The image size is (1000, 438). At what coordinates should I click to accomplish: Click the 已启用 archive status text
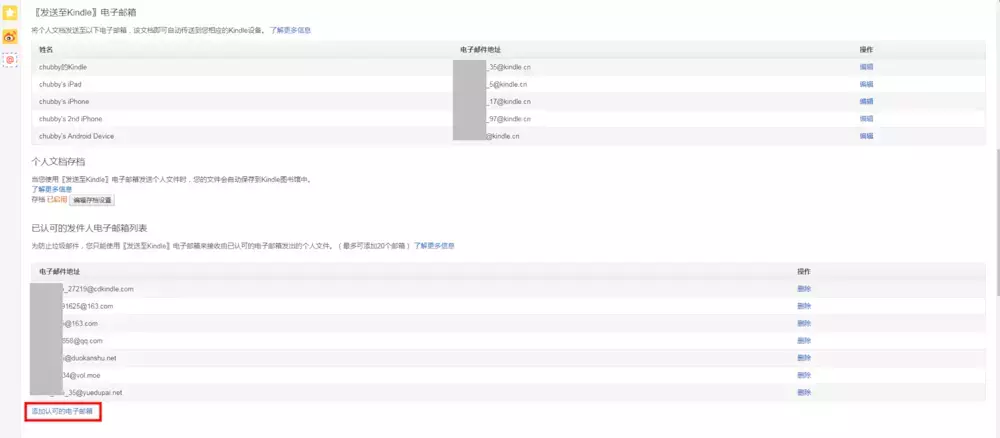[x=57, y=200]
